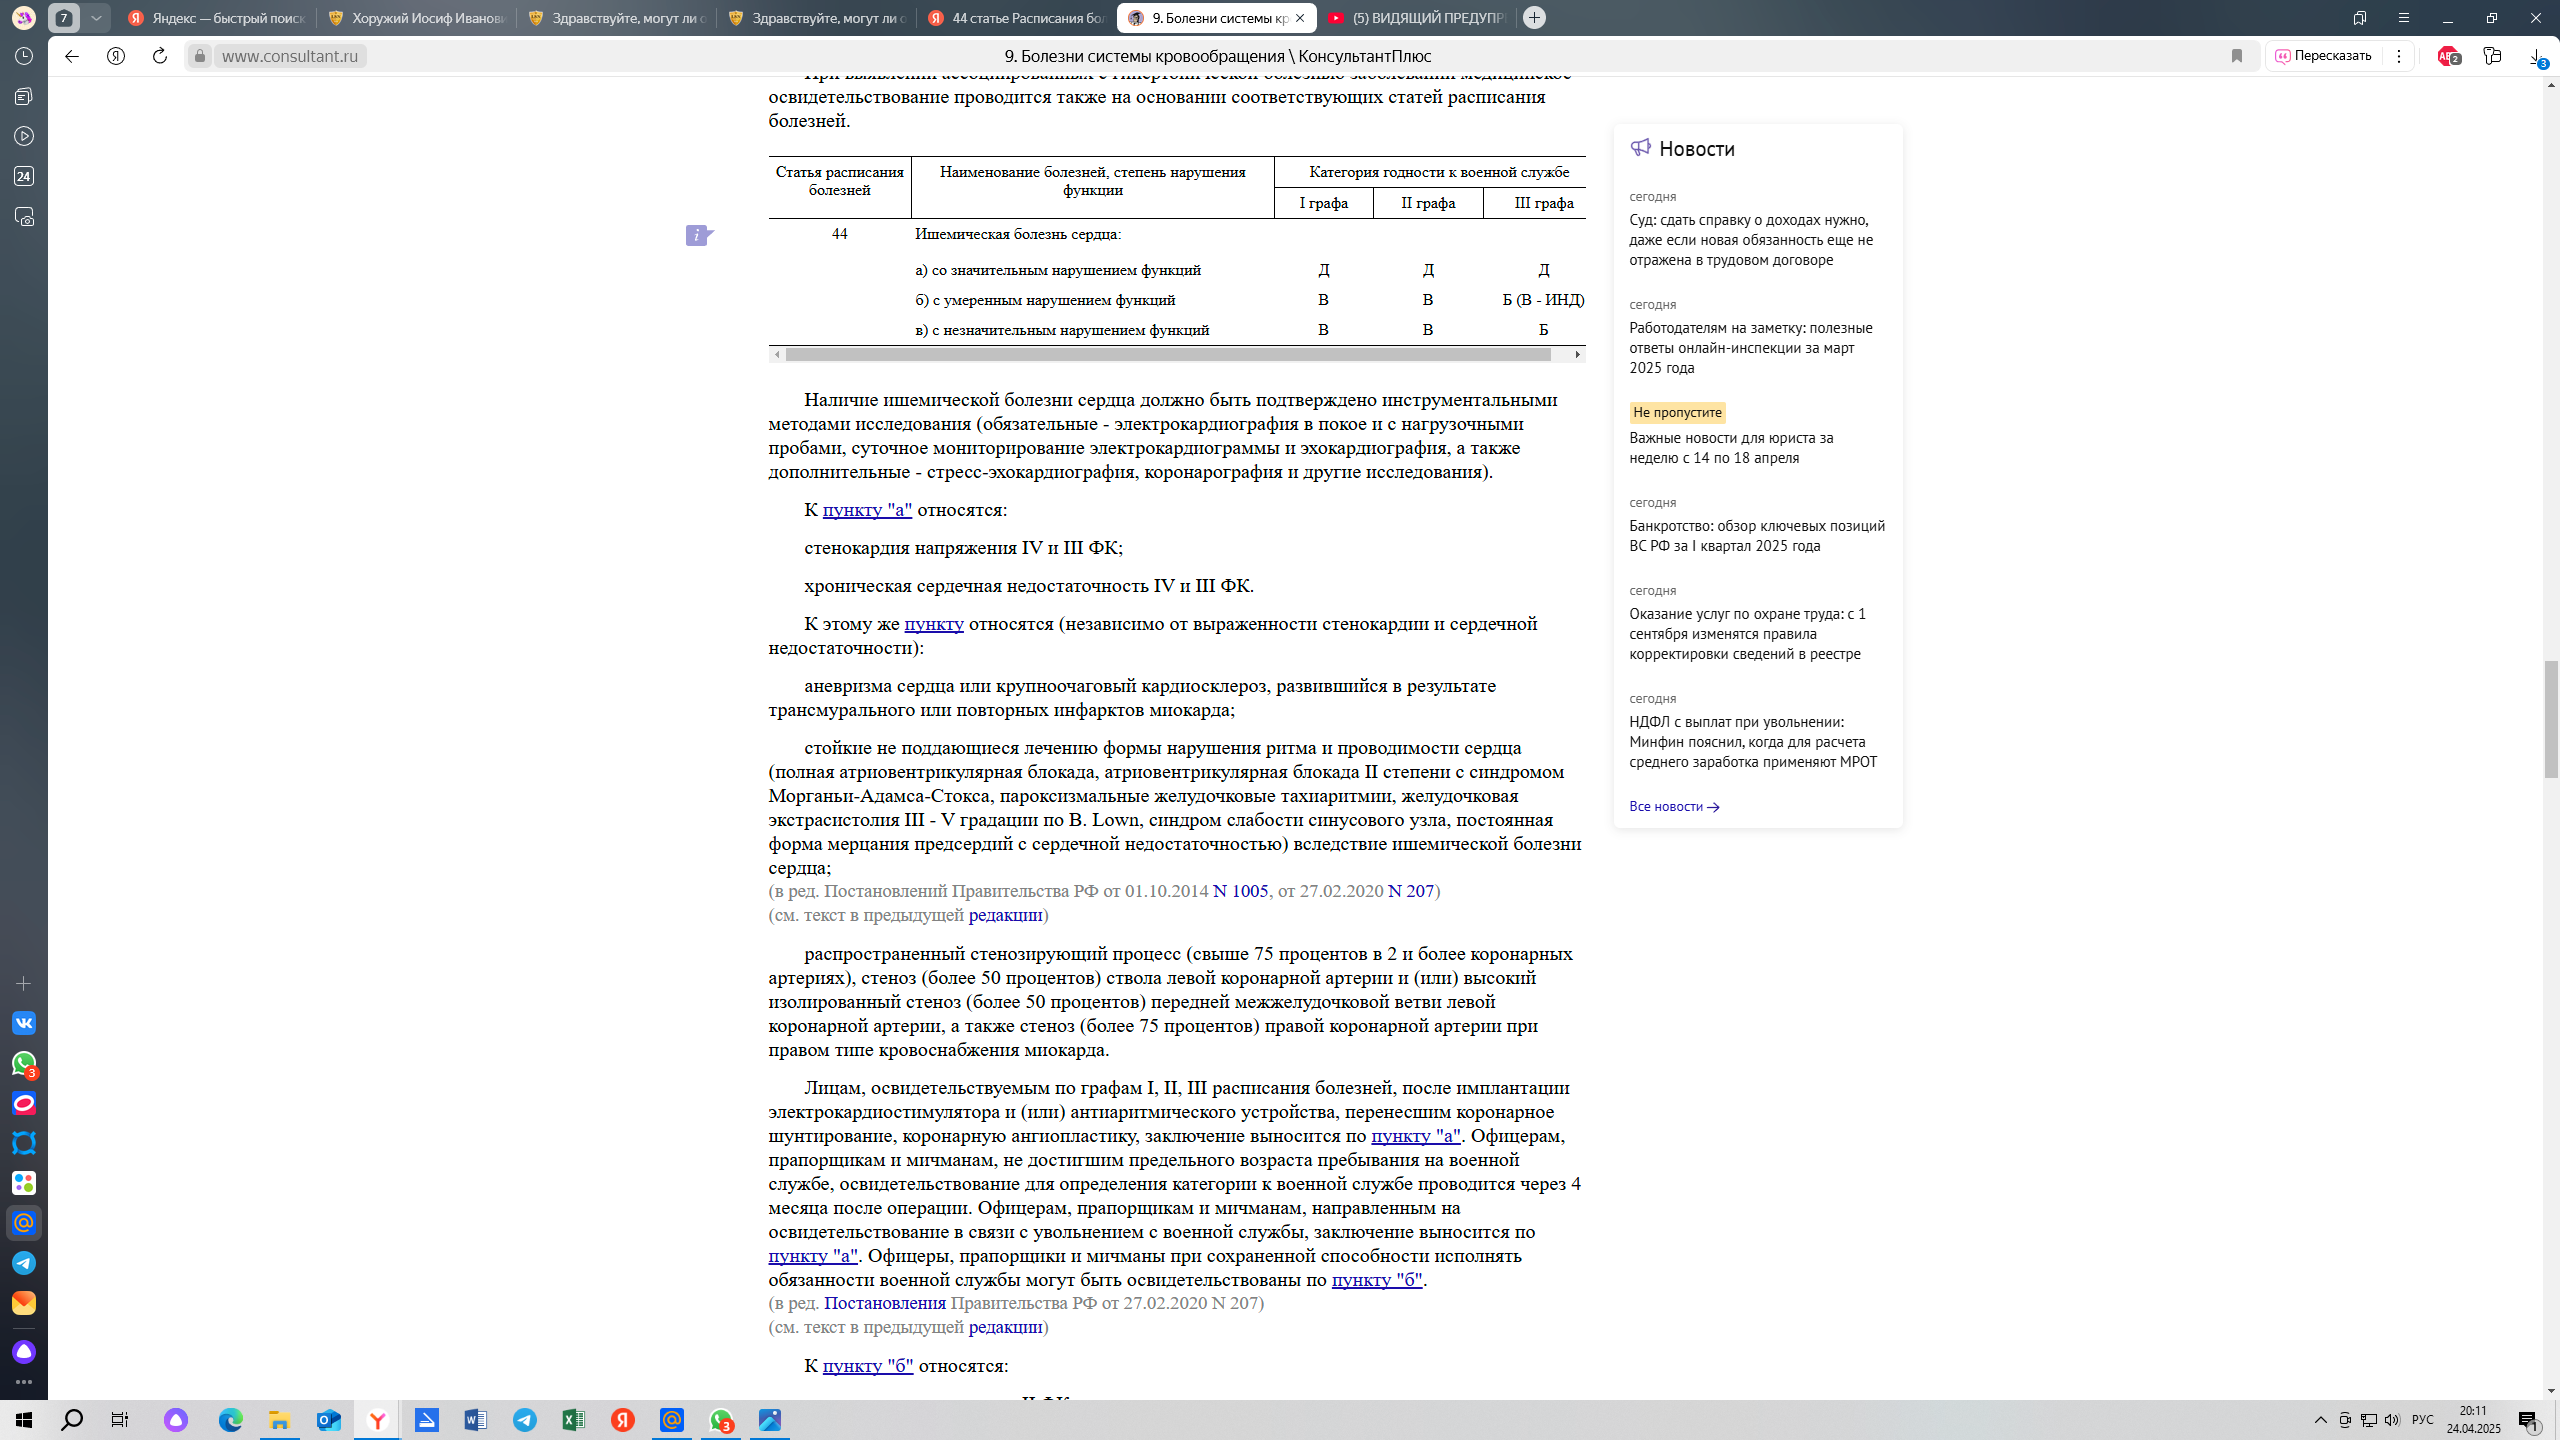Open browsing history in the sidebar
The width and height of the screenshot is (2560, 1440).
24,56
